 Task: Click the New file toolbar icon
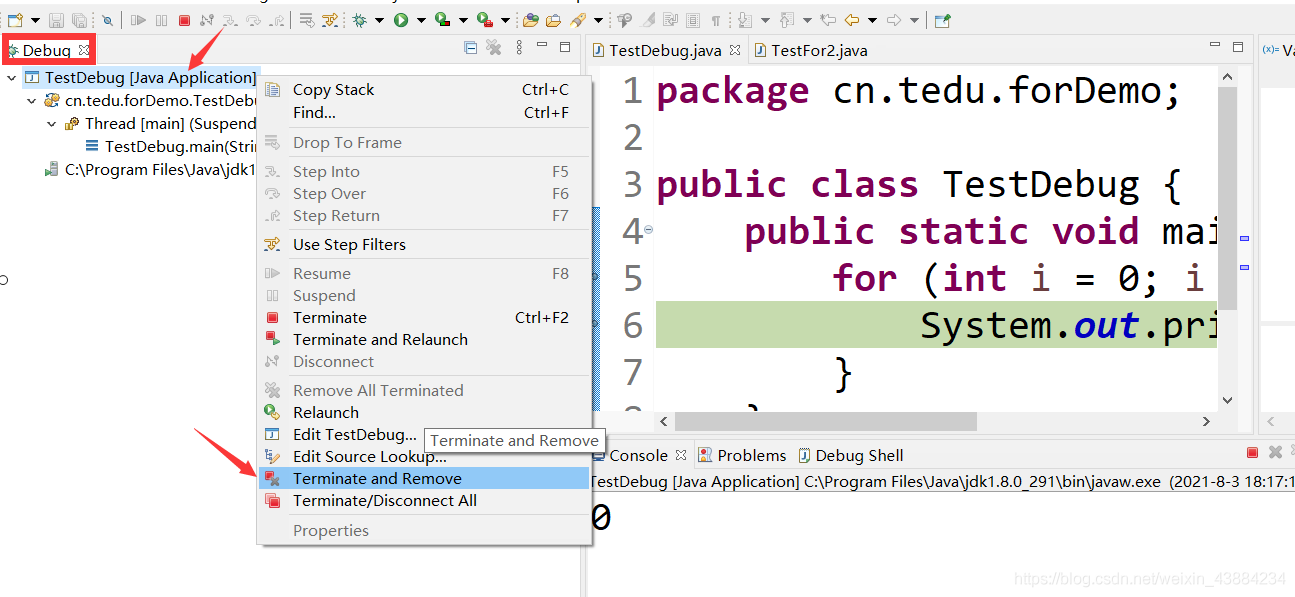click(x=15, y=20)
